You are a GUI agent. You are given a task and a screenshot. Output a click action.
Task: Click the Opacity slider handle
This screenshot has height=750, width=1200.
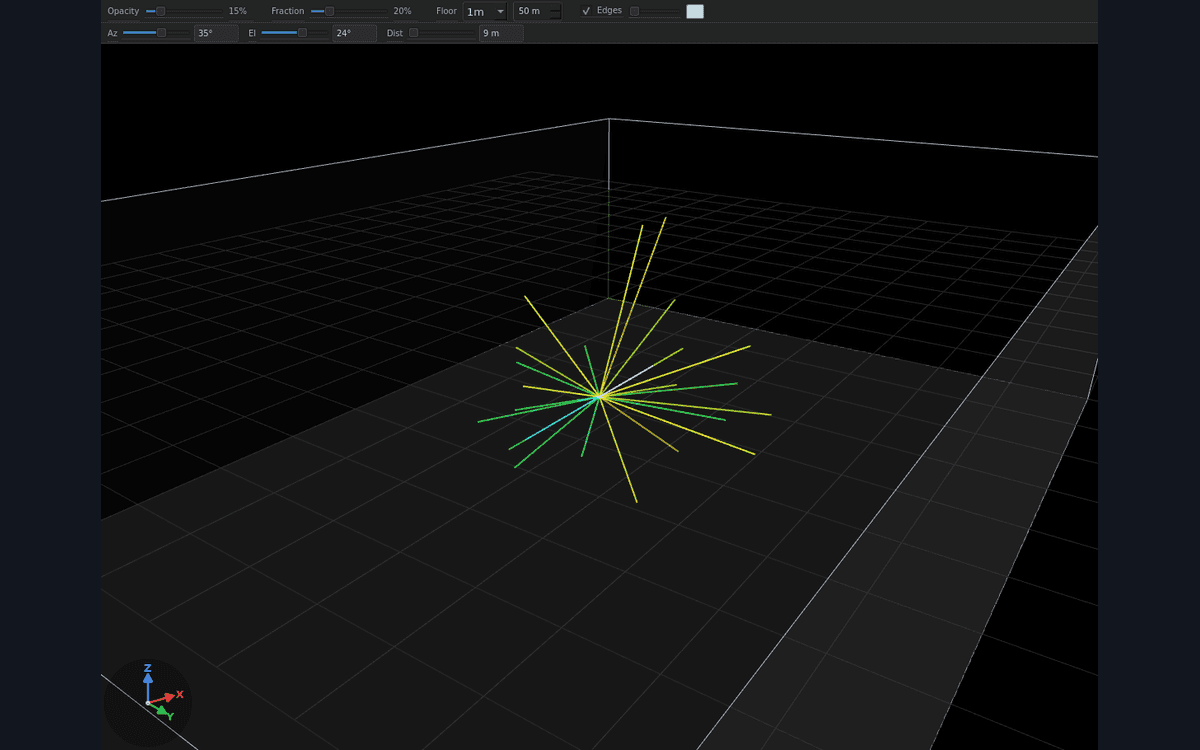coord(160,11)
